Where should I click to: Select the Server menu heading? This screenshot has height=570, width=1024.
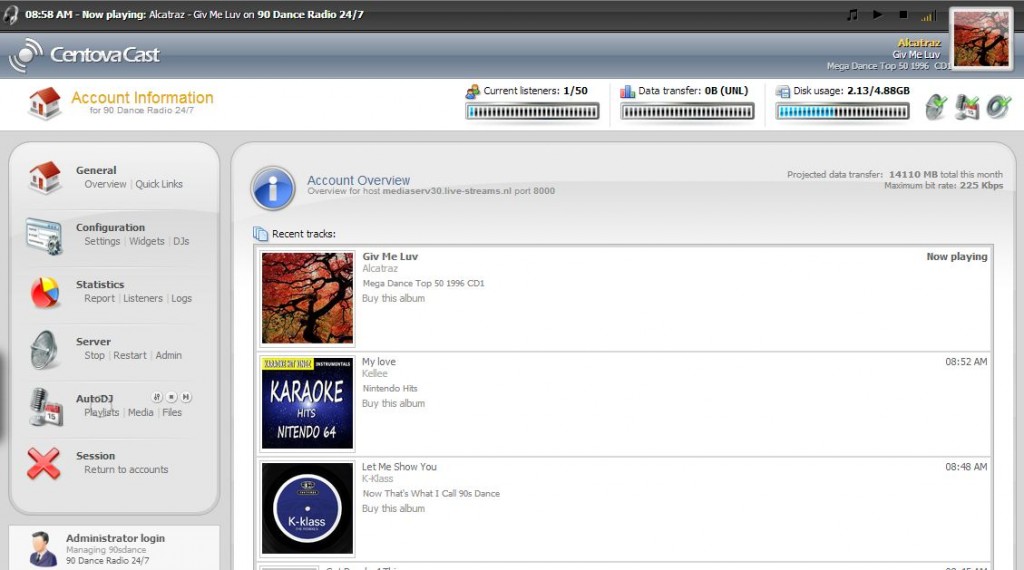[x=93, y=341]
